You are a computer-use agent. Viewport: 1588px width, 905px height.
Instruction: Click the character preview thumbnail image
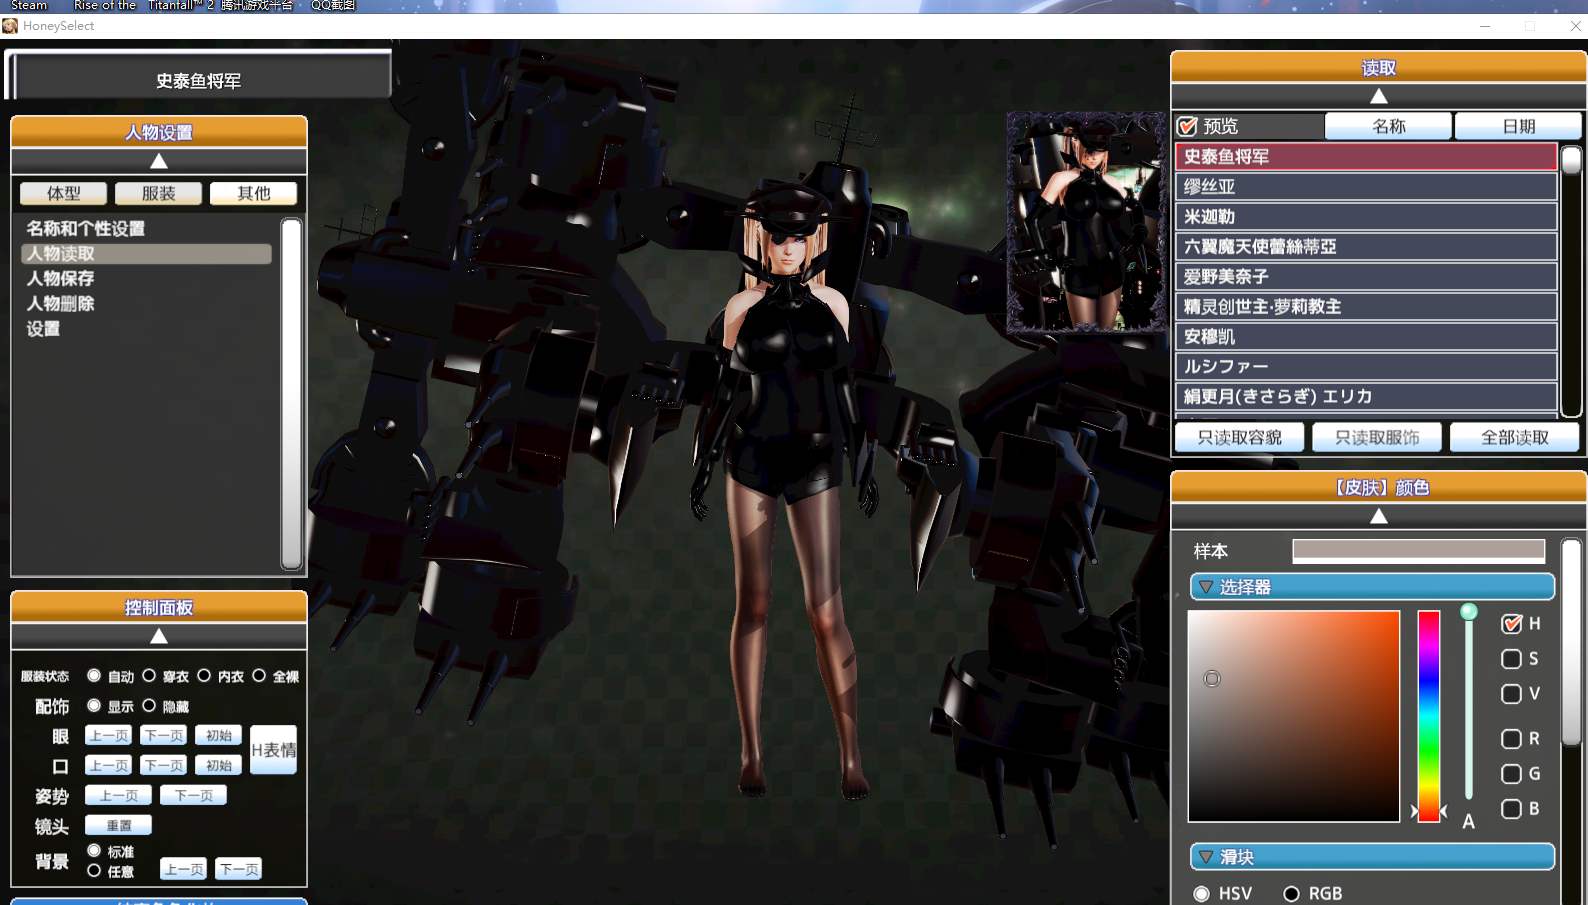pyautogui.click(x=1085, y=222)
